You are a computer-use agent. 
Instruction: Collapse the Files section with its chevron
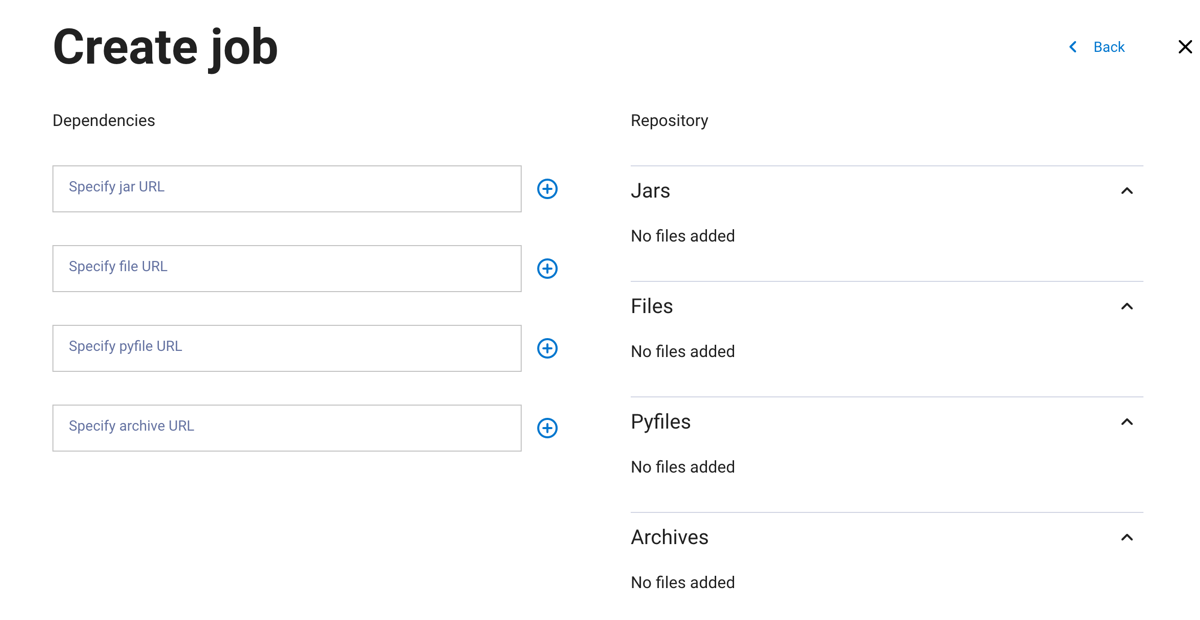(1126, 307)
